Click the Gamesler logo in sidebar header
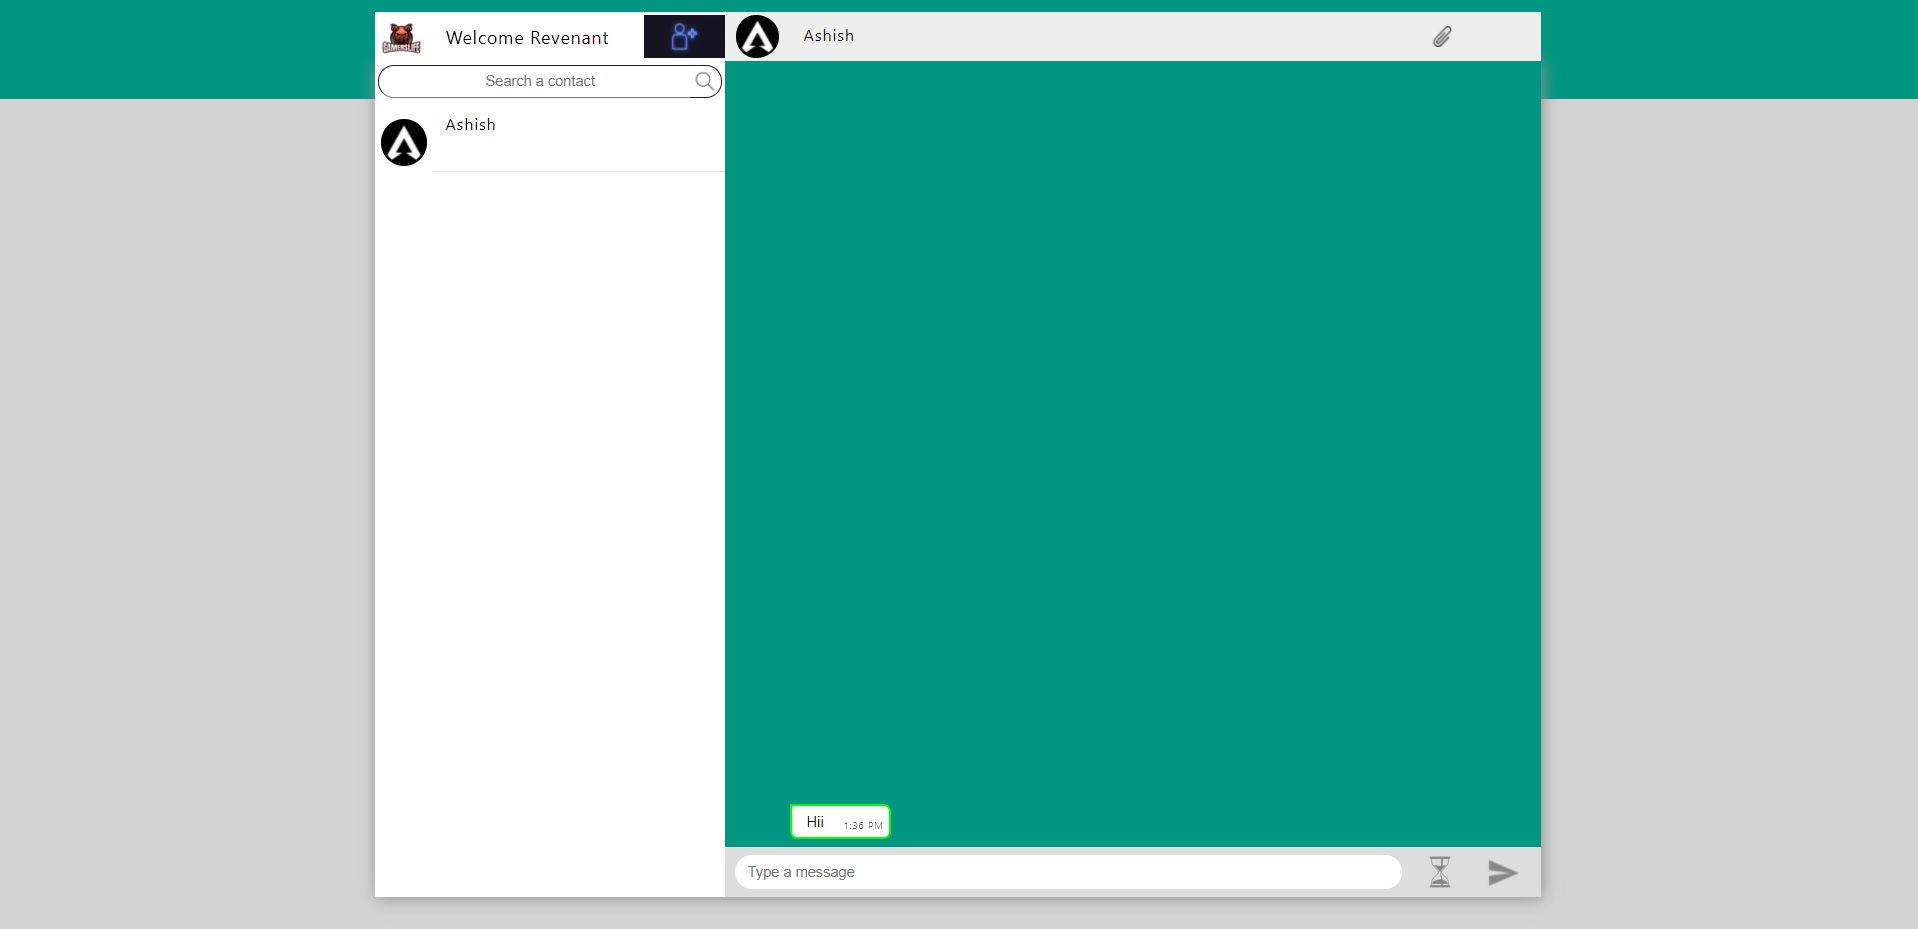 tap(403, 37)
